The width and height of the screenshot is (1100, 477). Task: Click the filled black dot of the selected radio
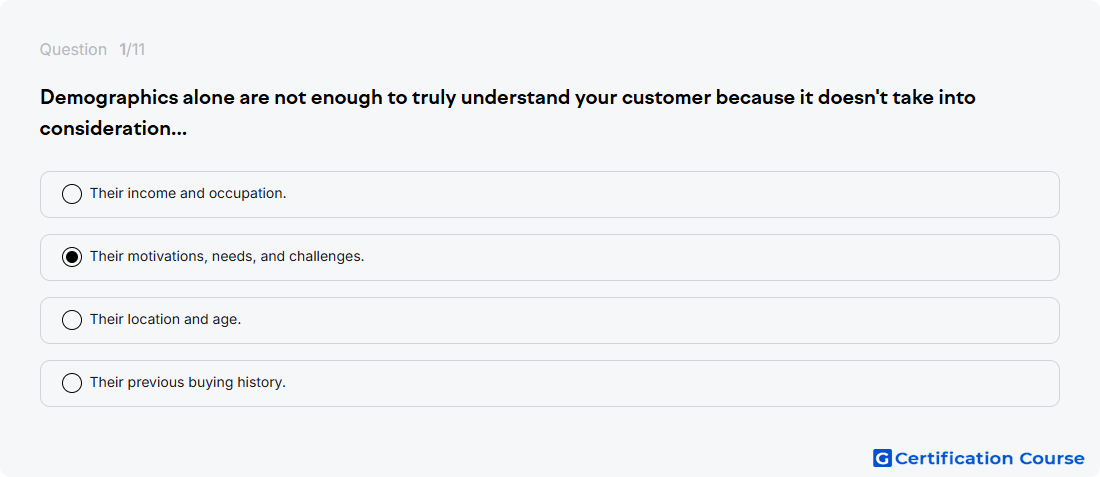72,257
